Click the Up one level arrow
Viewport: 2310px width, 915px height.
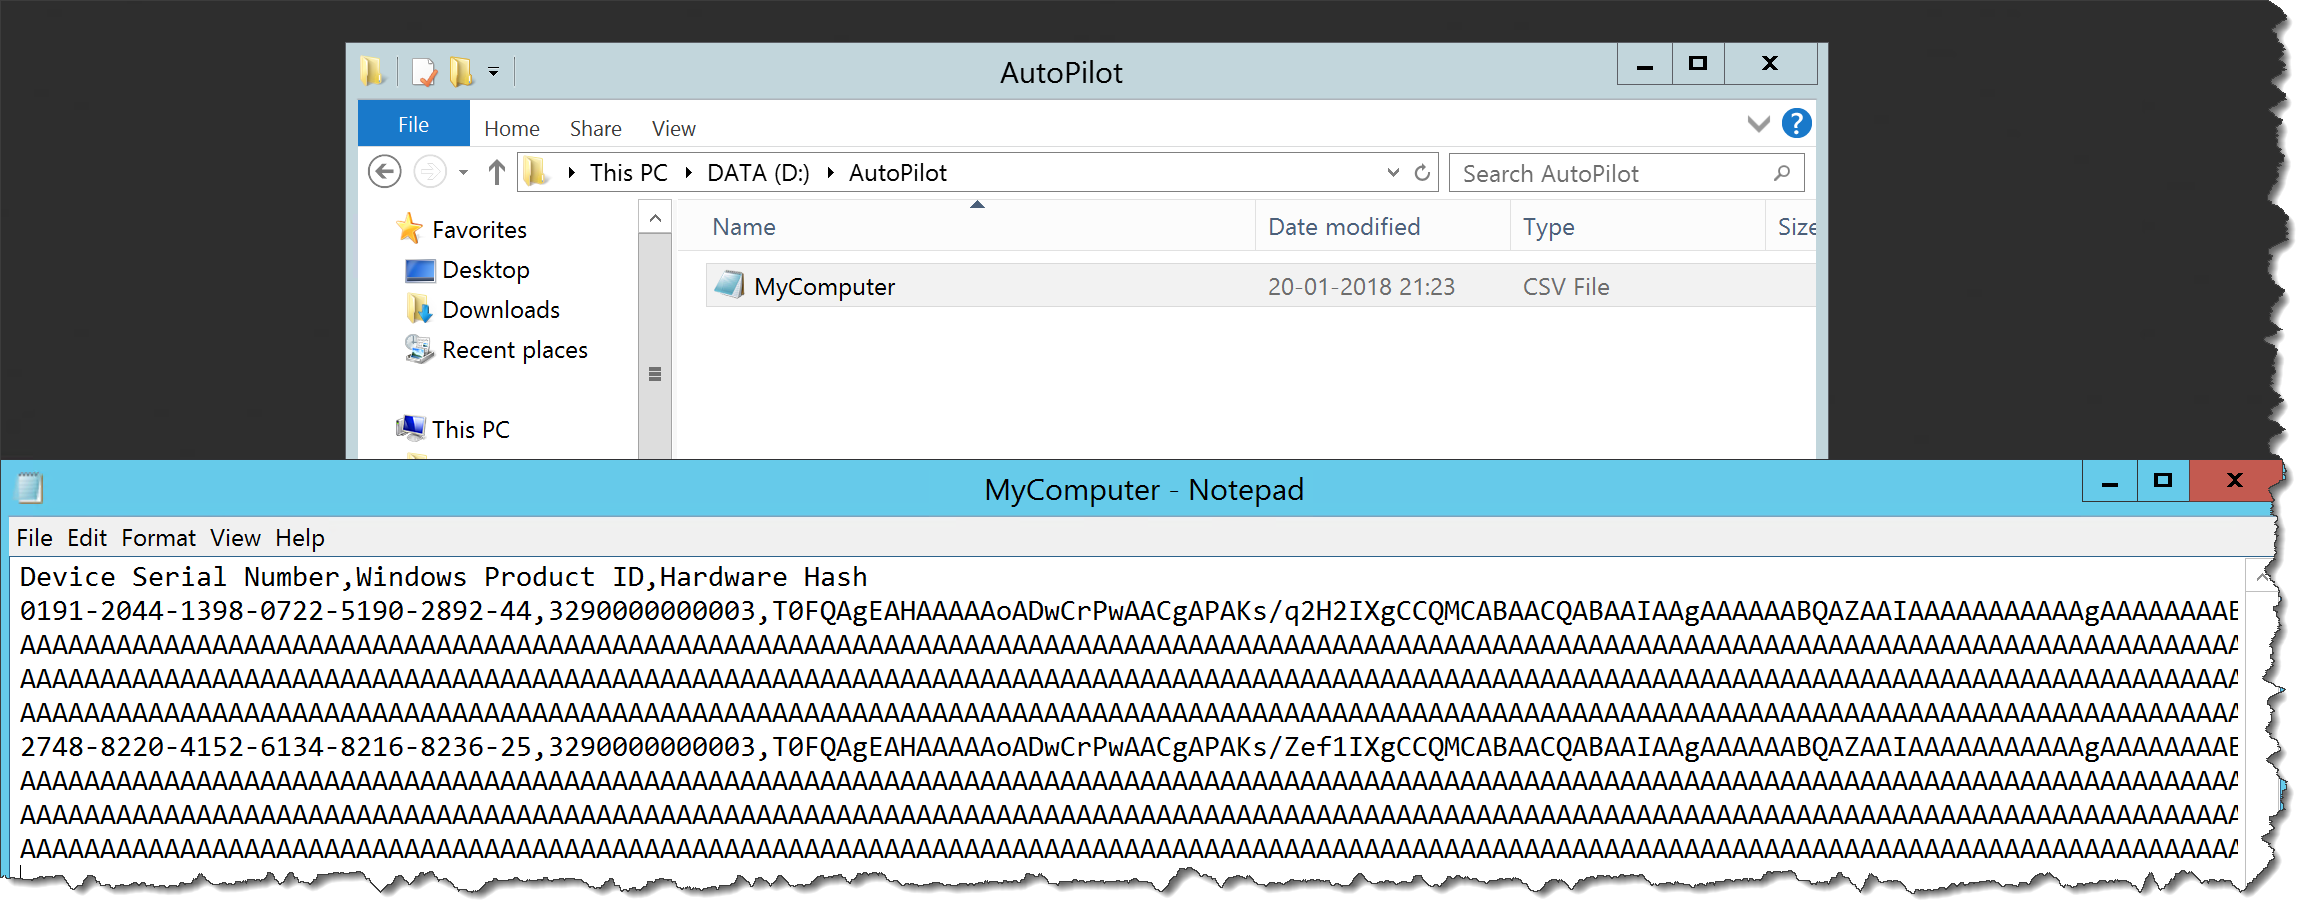495,172
